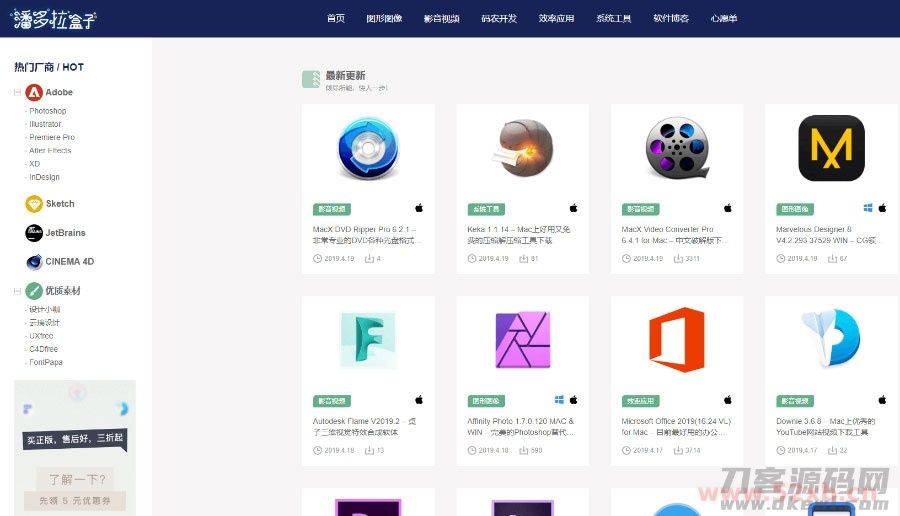Click the category tag on Microsoft Office card
Viewport: 900px width, 516px height.
[641, 401]
